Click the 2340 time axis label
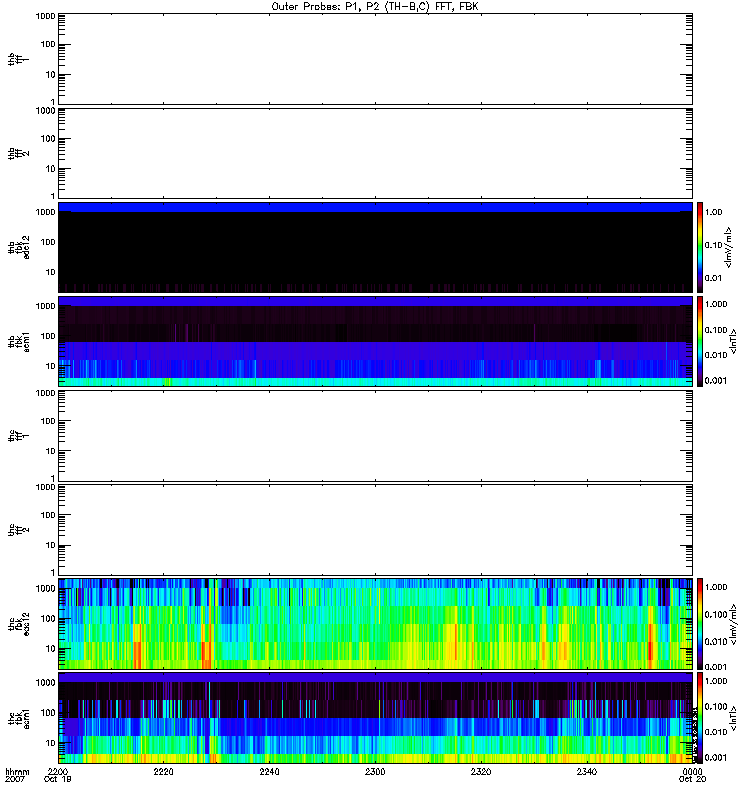Image resolution: width=750 pixels, height=800 pixels. [587, 773]
